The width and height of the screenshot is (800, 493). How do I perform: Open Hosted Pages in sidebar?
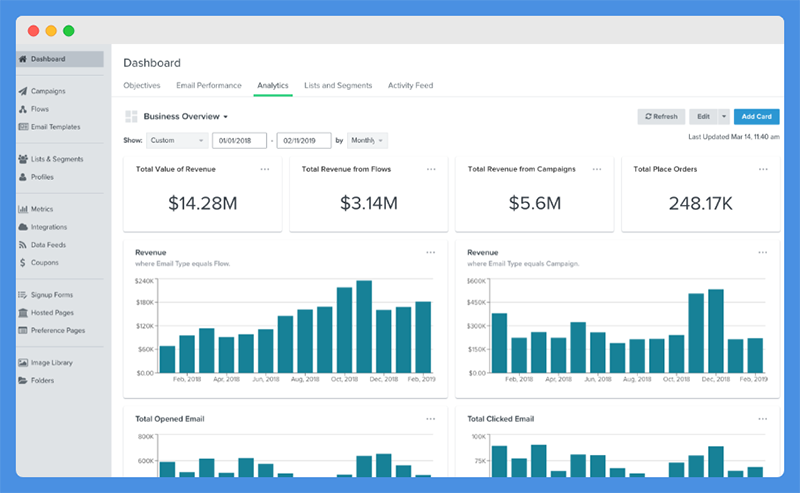(52, 313)
